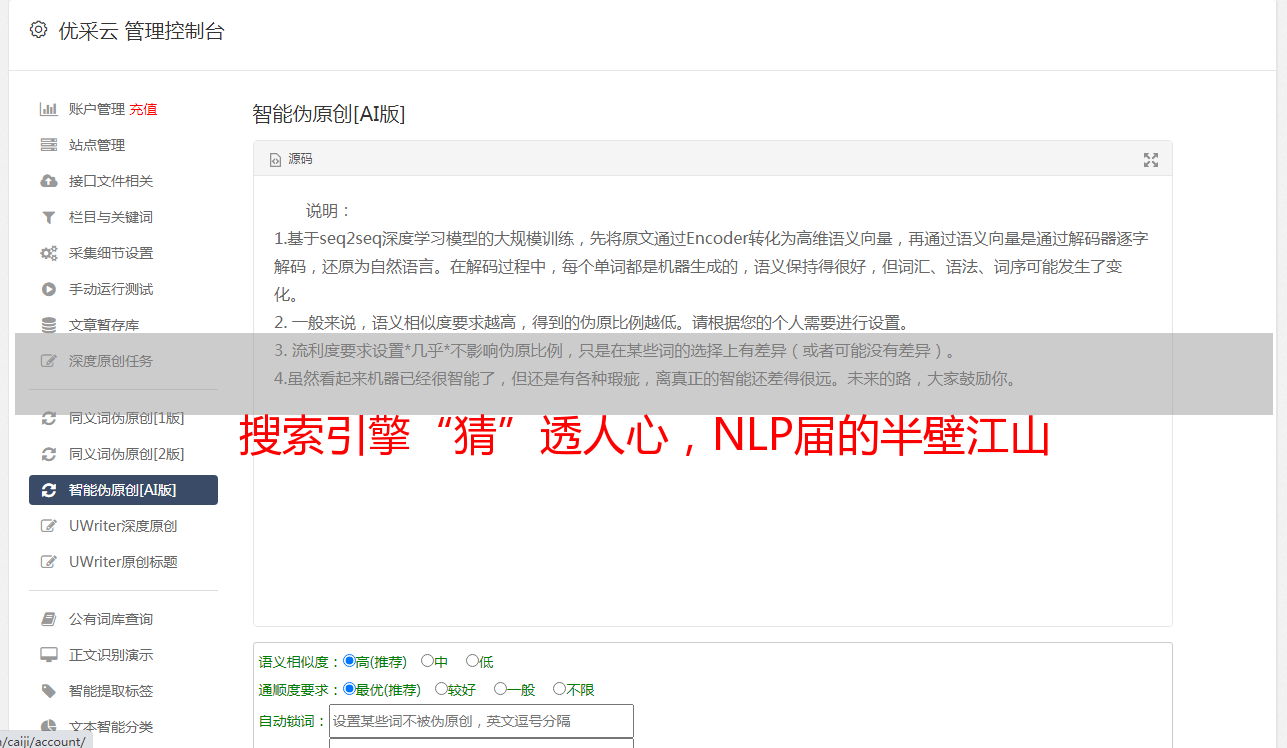The image size is (1287, 748).
Task: Open 接口文件相关 in the sidebar
Action: point(111,181)
